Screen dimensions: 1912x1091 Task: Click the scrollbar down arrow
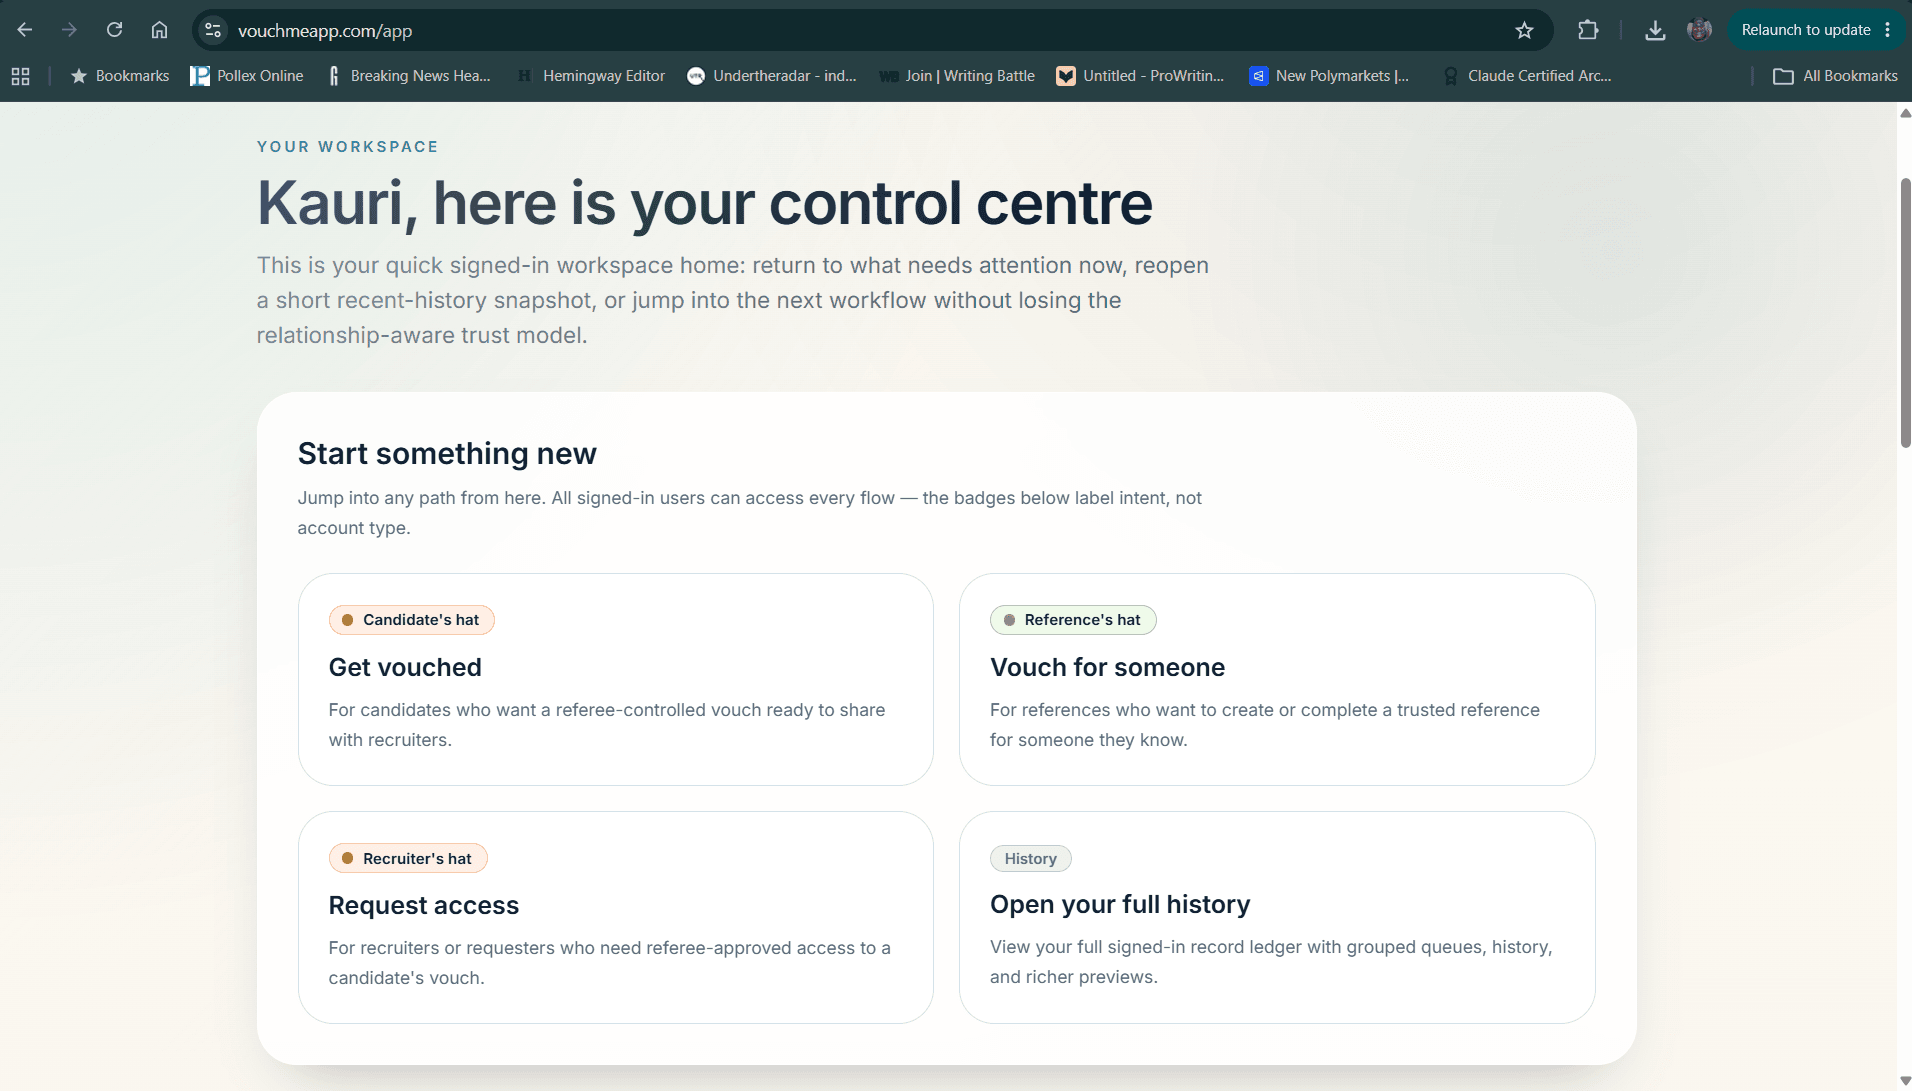coord(1905,1080)
